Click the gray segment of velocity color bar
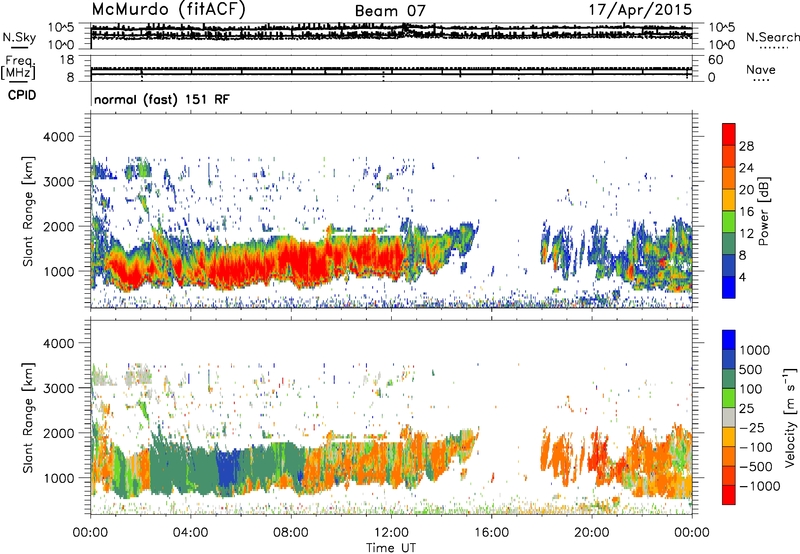Viewport: 800px width, 554px height. [729, 418]
